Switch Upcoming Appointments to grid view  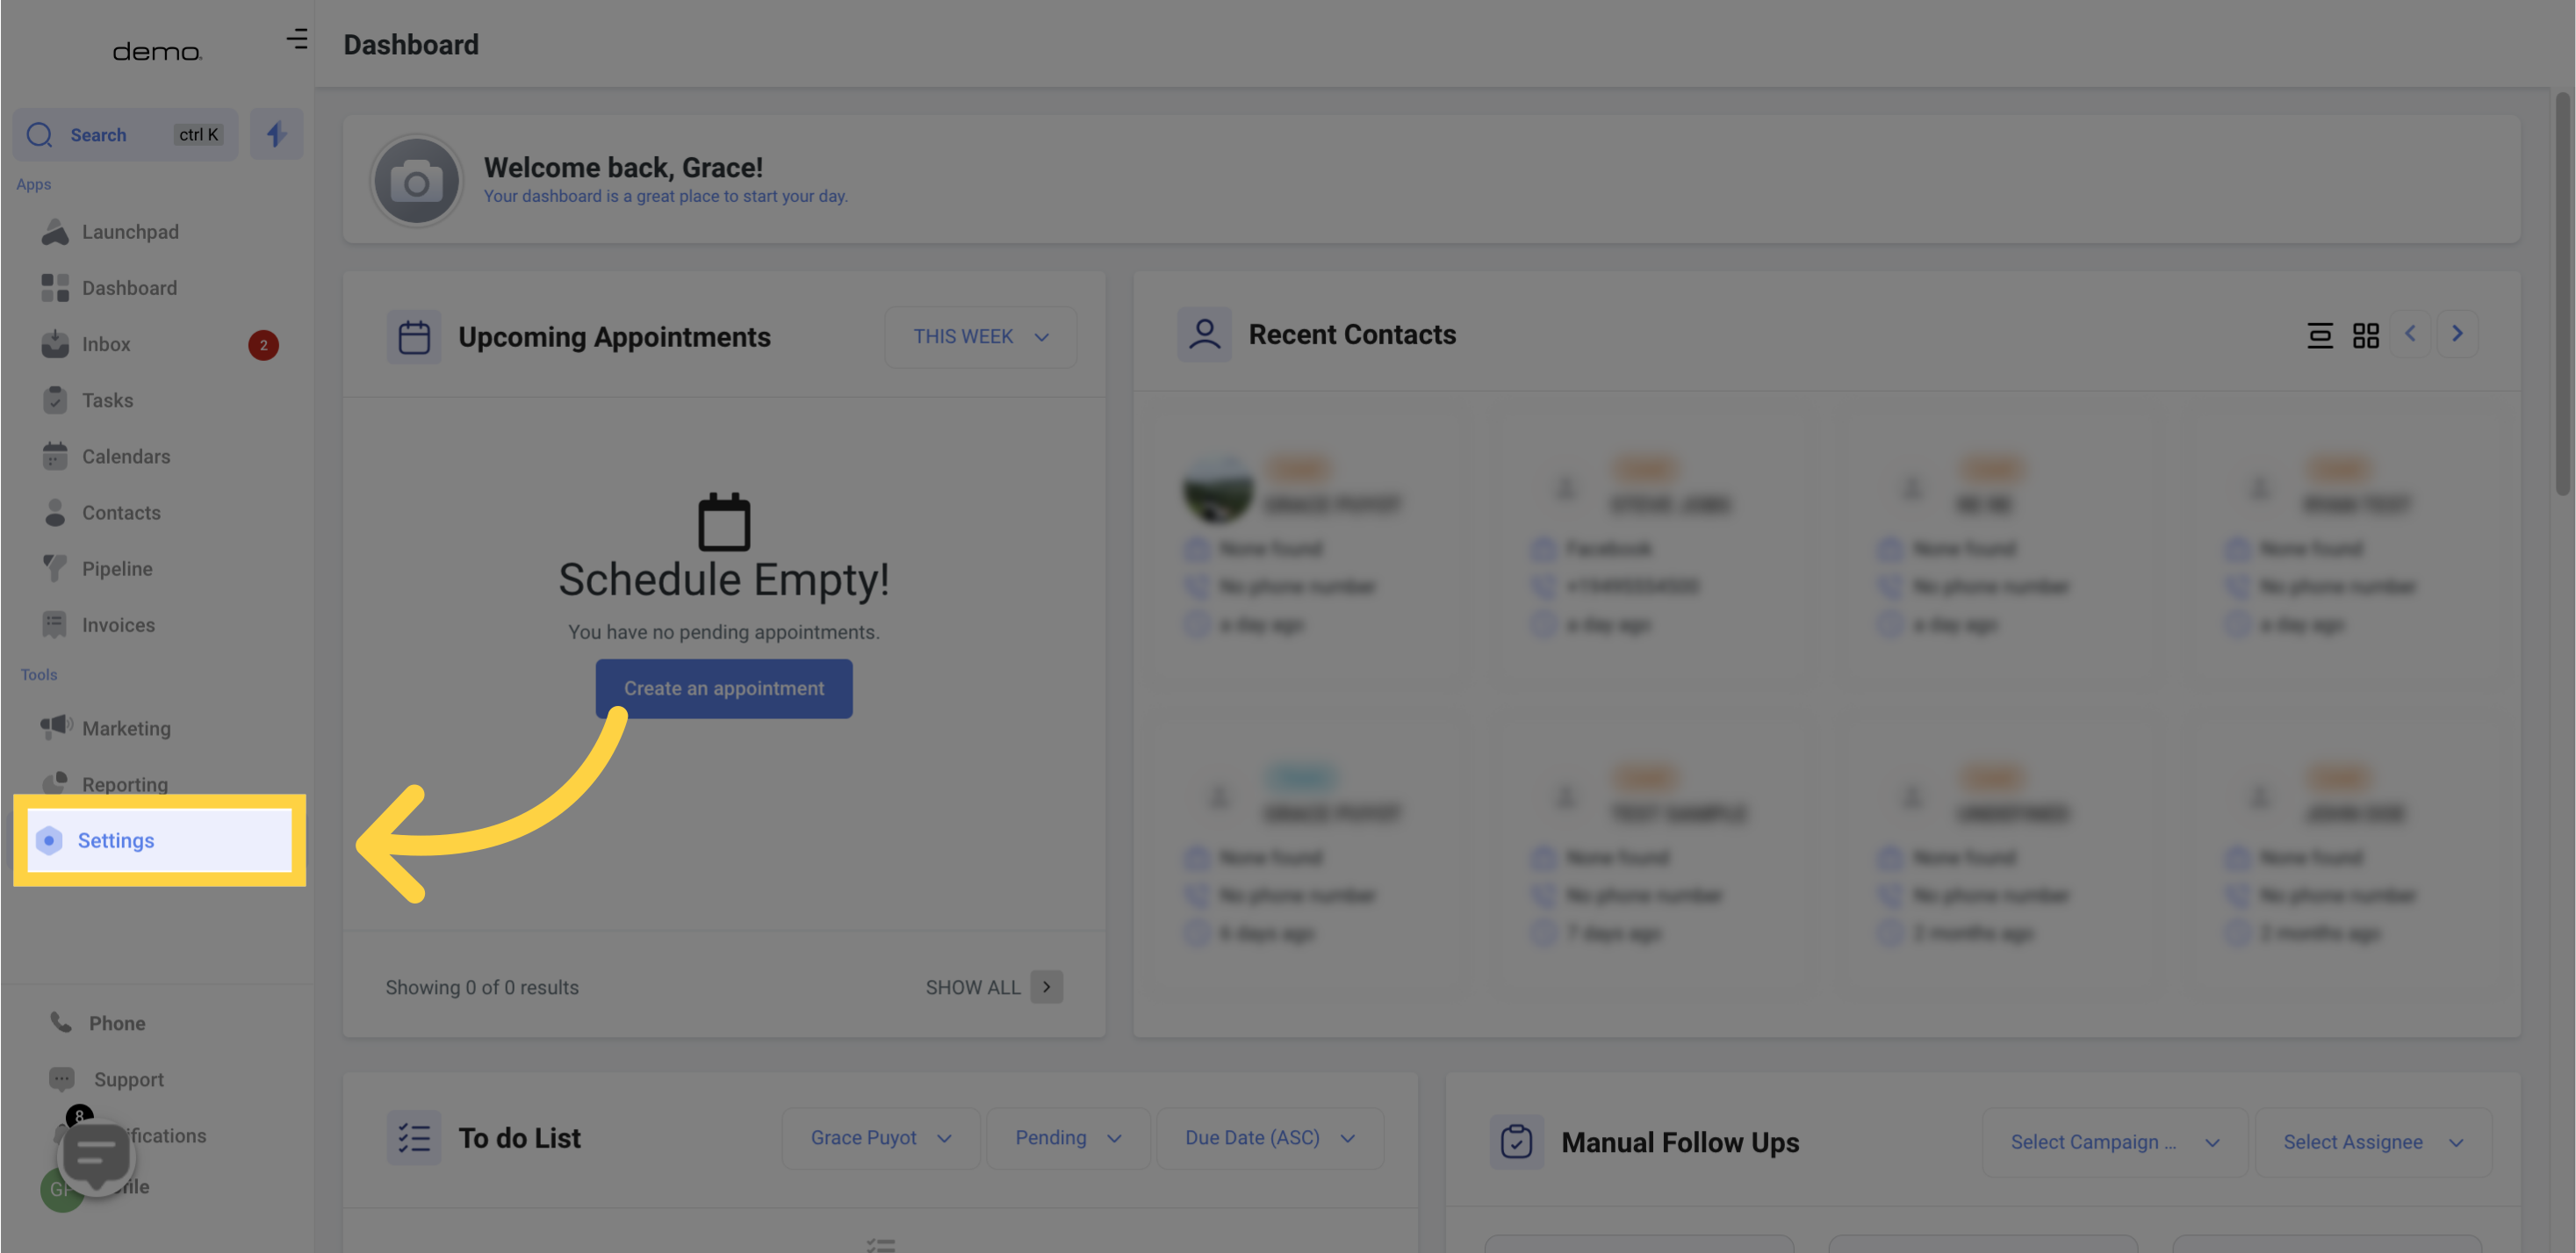[2365, 335]
